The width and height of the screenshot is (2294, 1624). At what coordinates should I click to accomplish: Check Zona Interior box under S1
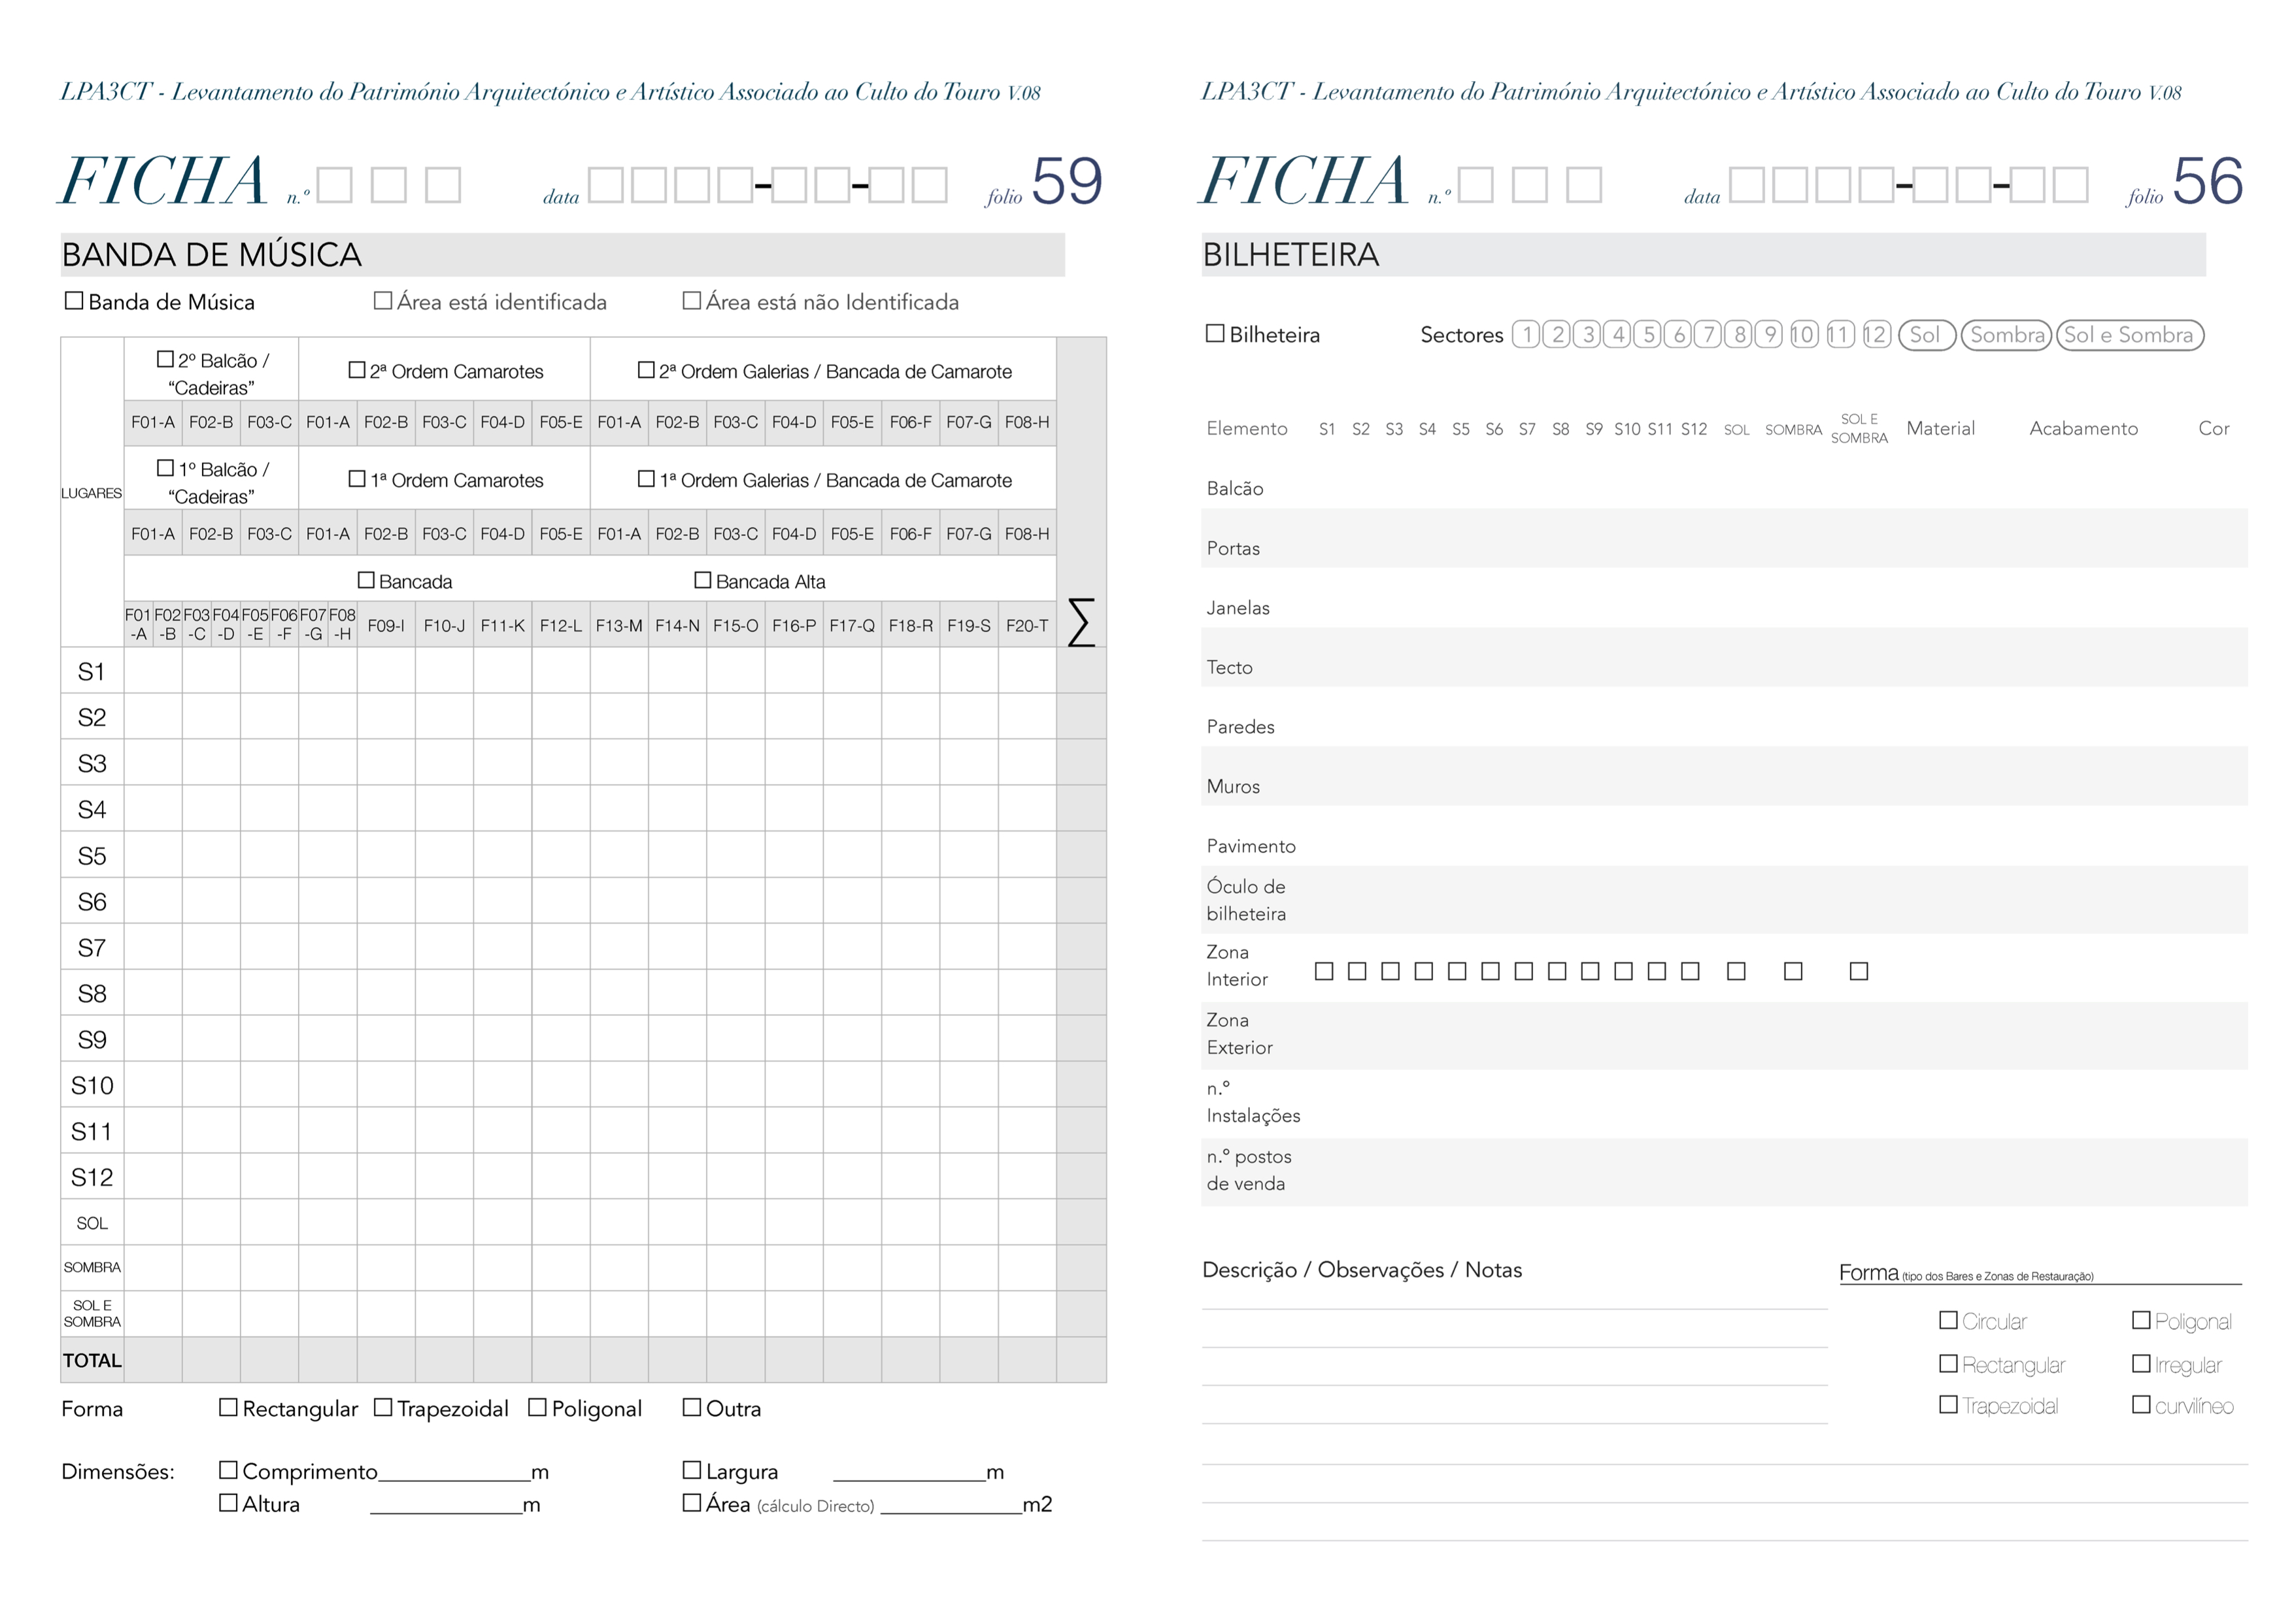1324,970
